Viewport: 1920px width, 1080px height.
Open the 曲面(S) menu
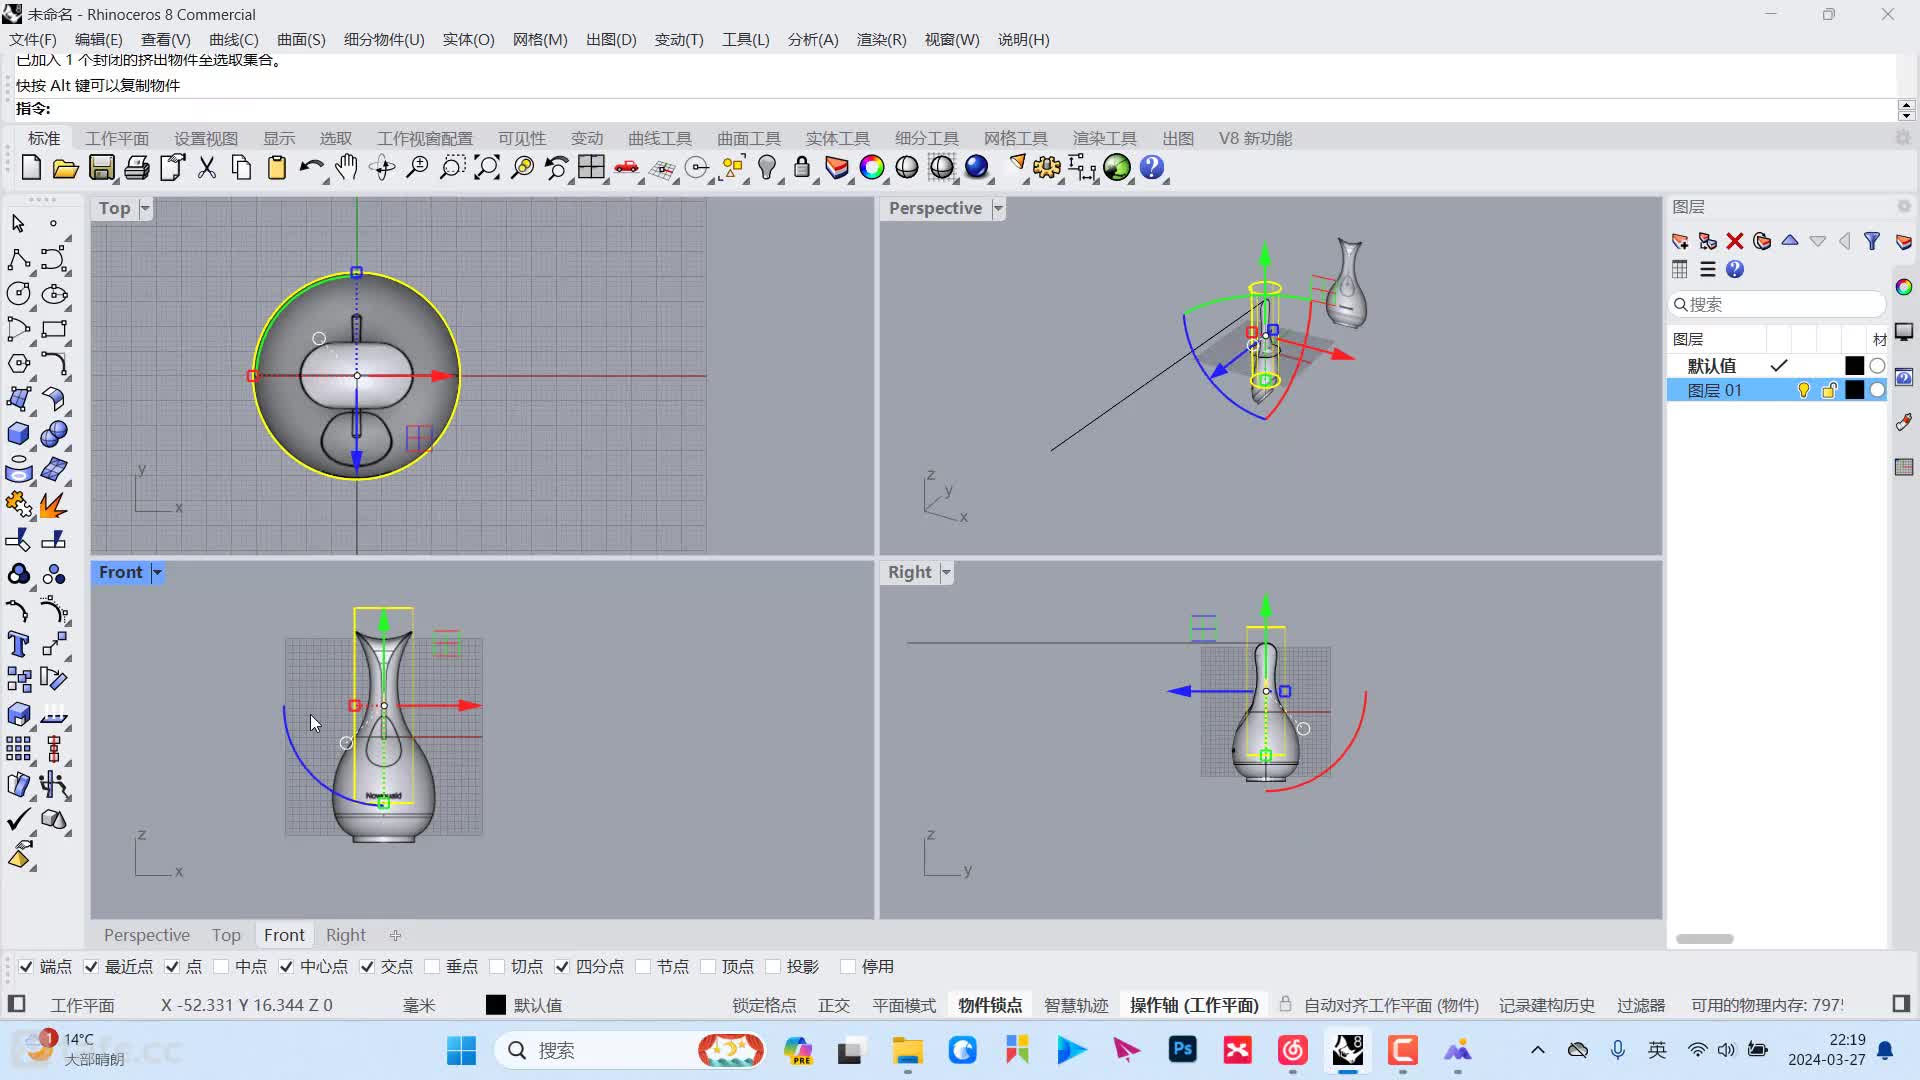(301, 40)
